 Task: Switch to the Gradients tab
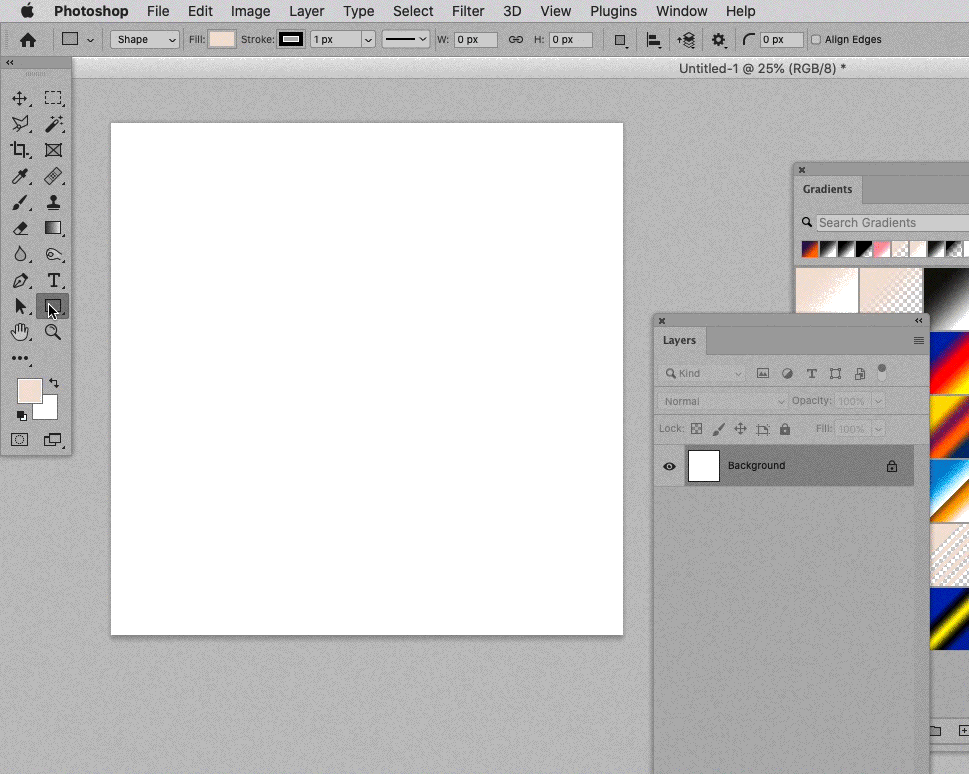[x=827, y=189]
